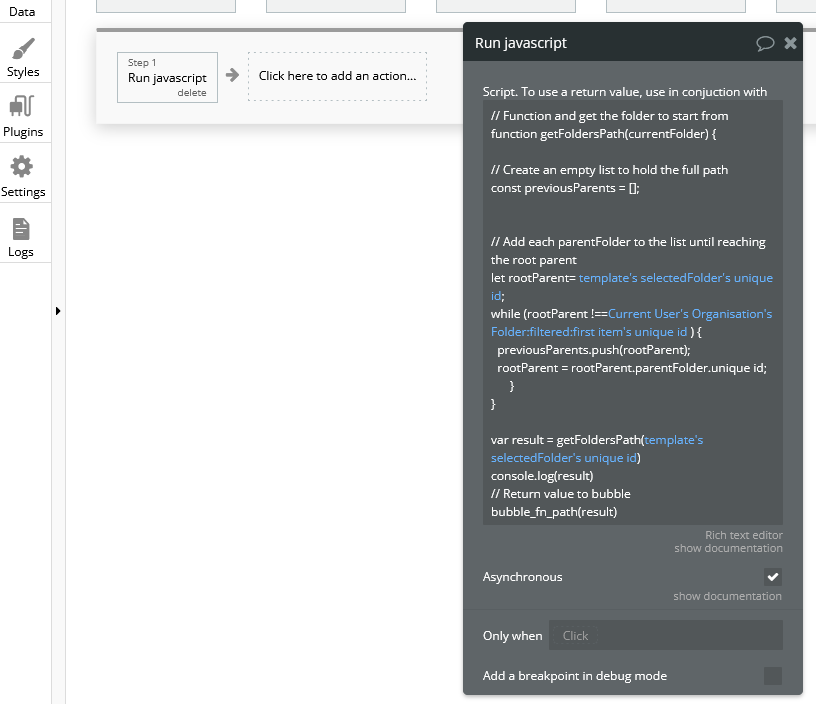Click the arrow between workflow steps

232,75
